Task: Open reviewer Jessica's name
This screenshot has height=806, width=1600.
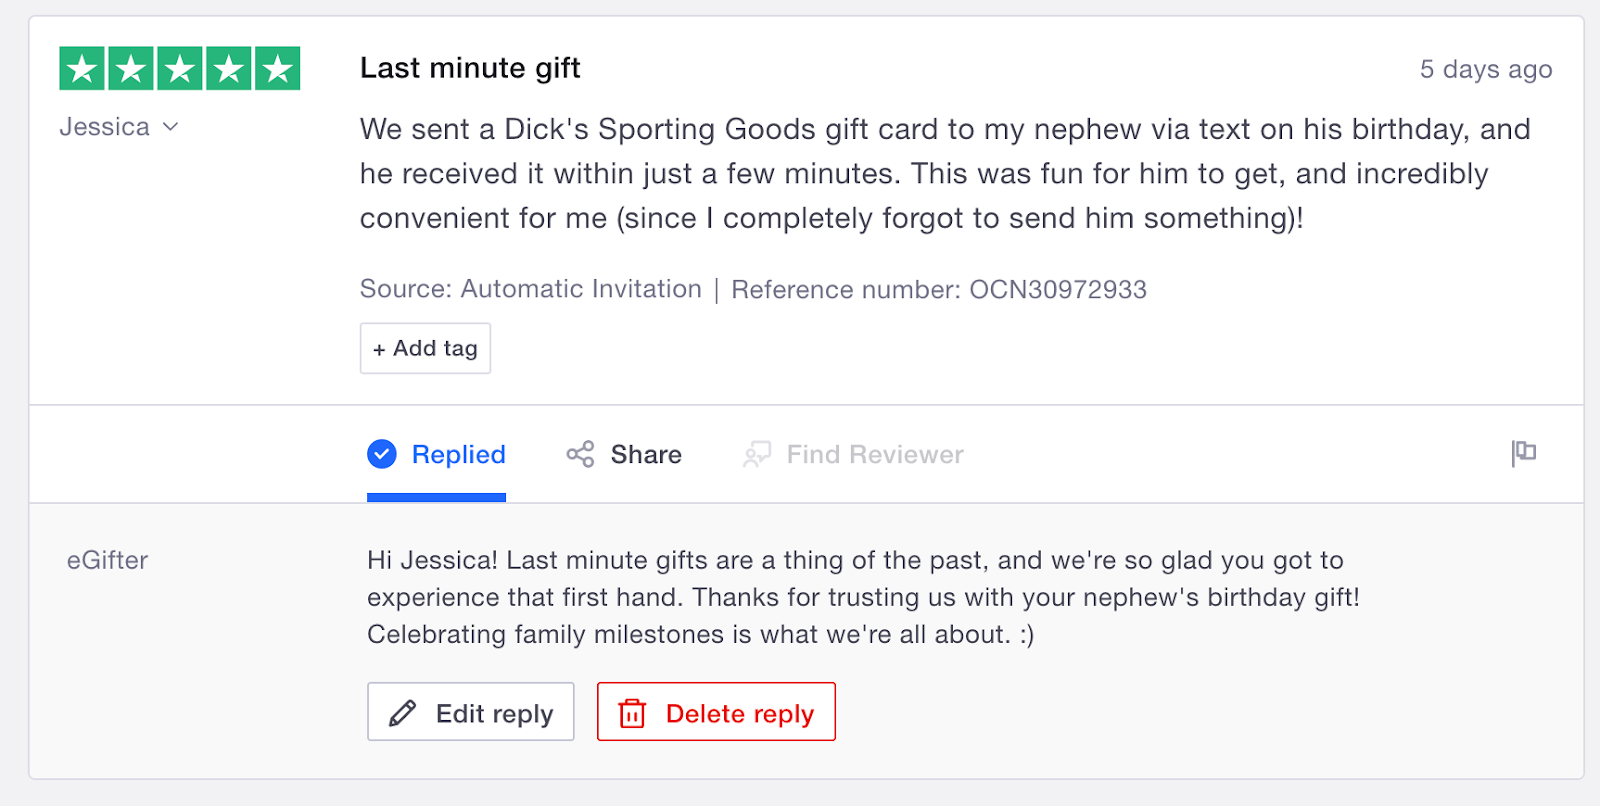Action: coord(104,127)
